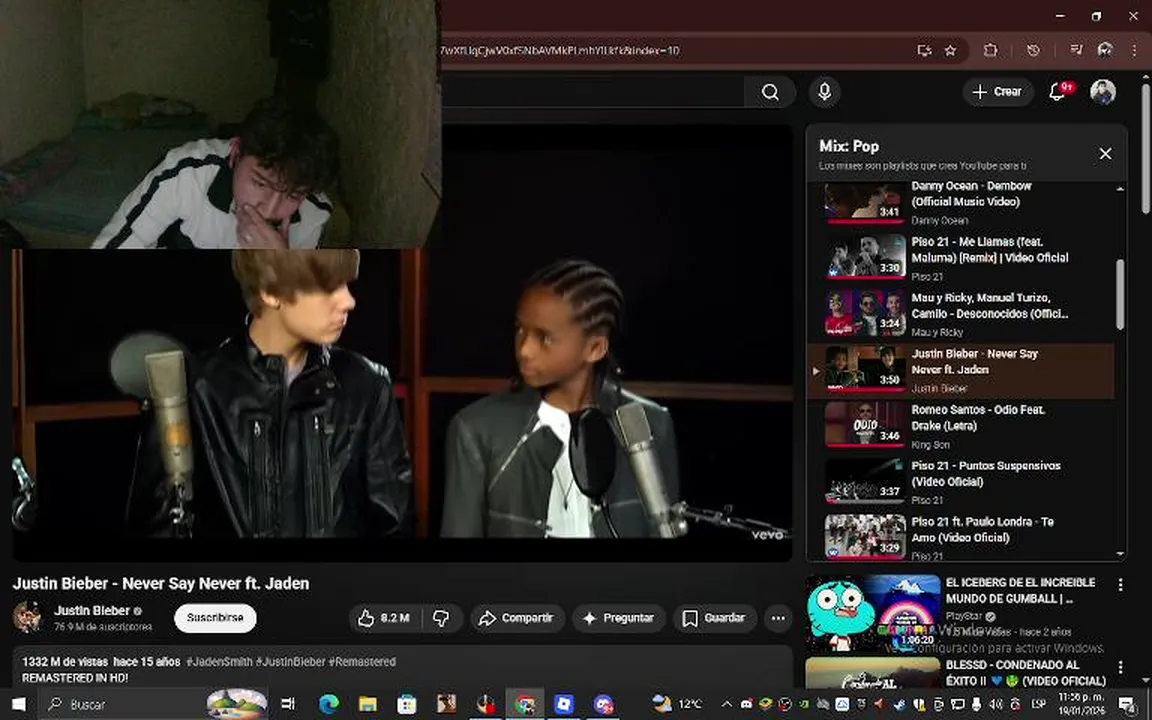Image resolution: width=1152 pixels, height=720 pixels.
Task: Click the weather 12°C widget
Action: [x=677, y=704]
